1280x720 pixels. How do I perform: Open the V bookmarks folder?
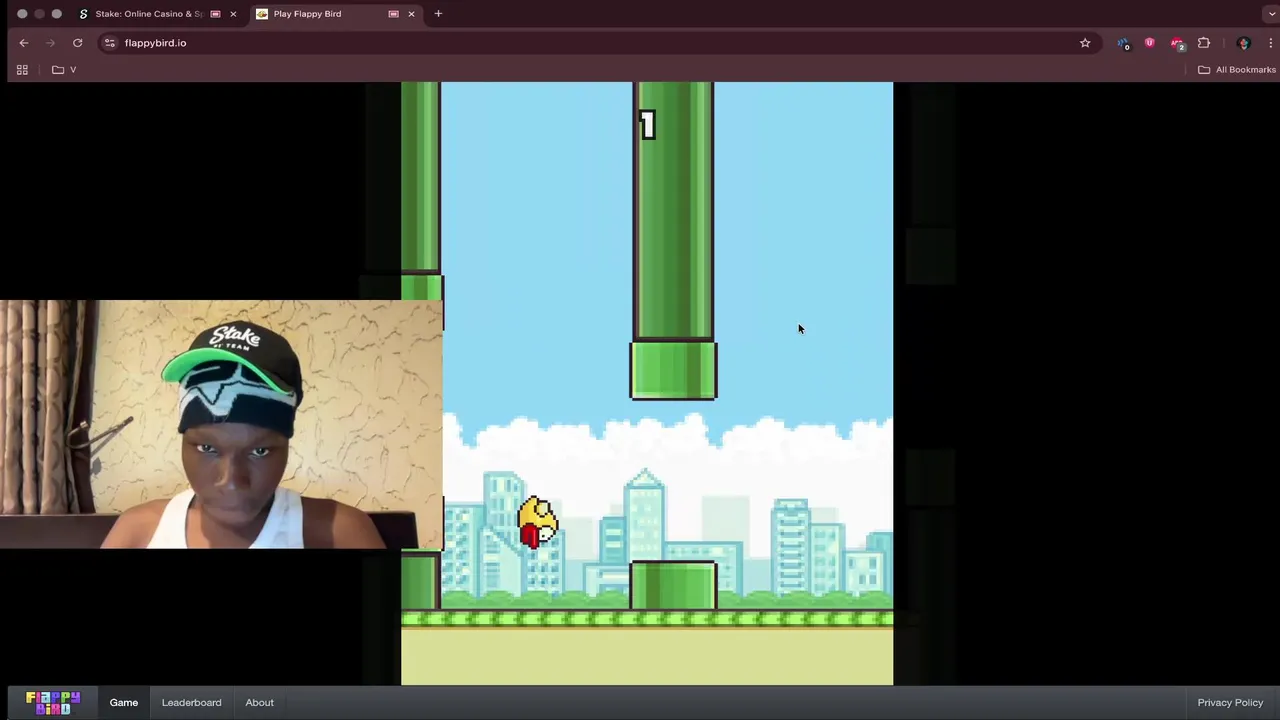point(64,70)
